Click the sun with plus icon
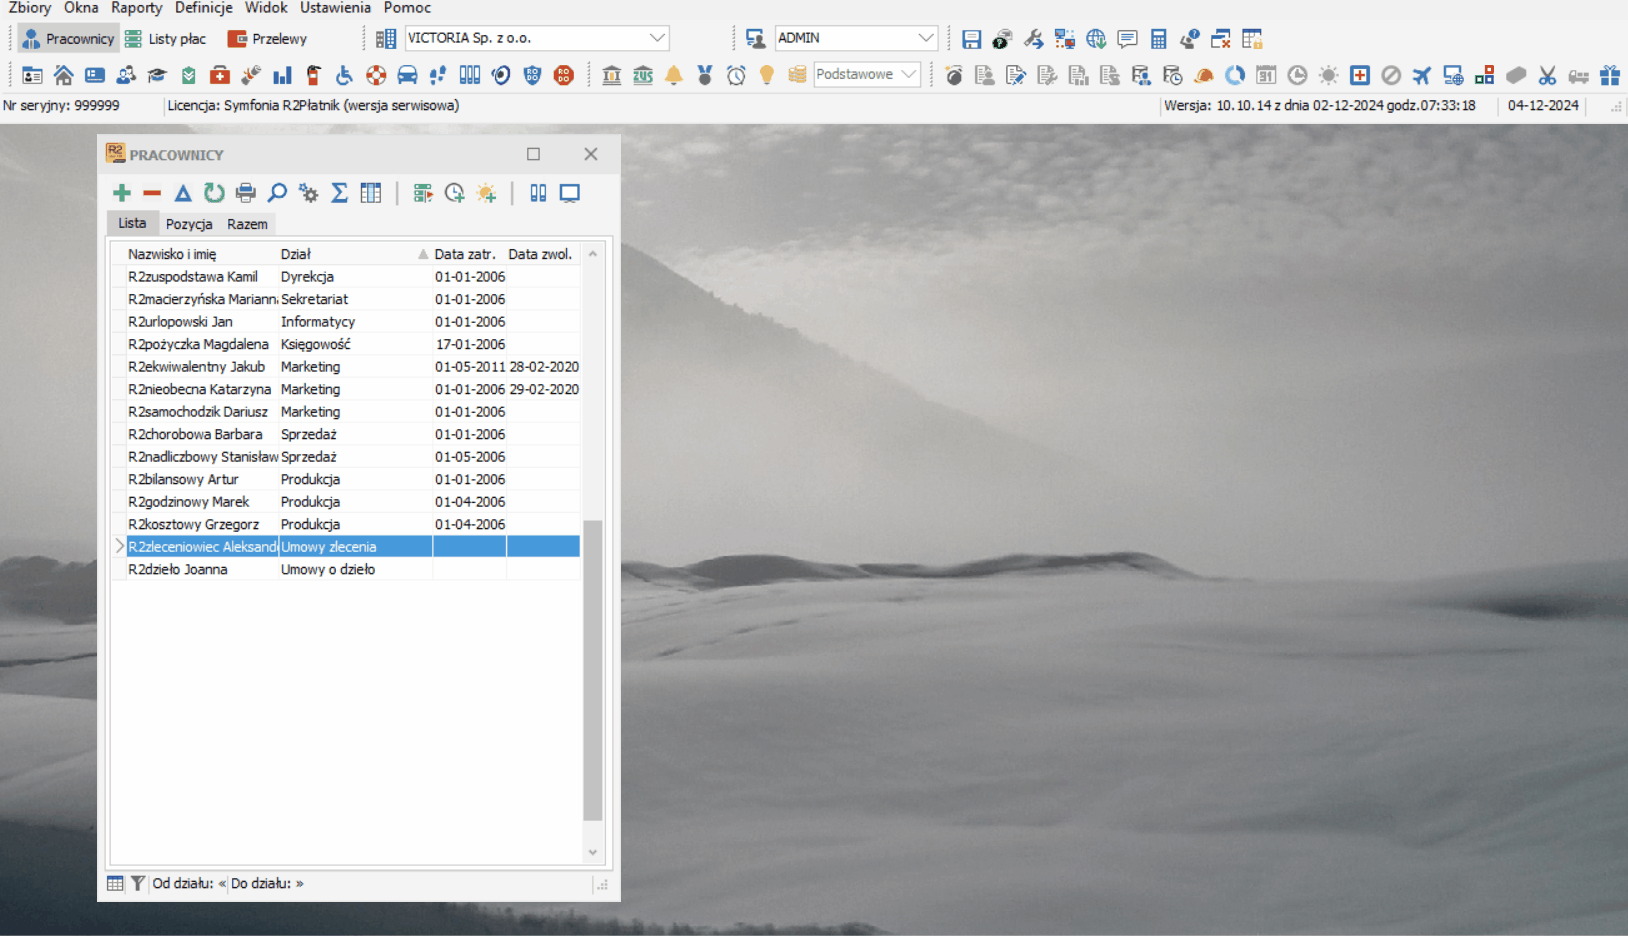The height and width of the screenshot is (936, 1628). (486, 193)
